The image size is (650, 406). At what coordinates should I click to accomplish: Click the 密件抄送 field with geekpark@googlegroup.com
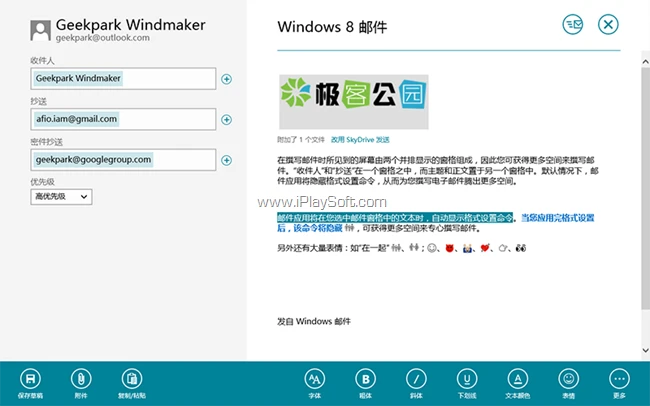click(x=123, y=160)
